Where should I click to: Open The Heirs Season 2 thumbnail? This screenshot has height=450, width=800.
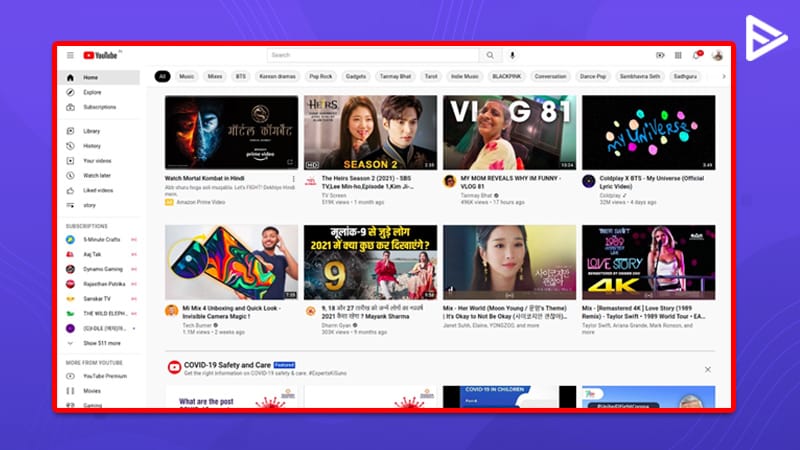coord(370,132)
